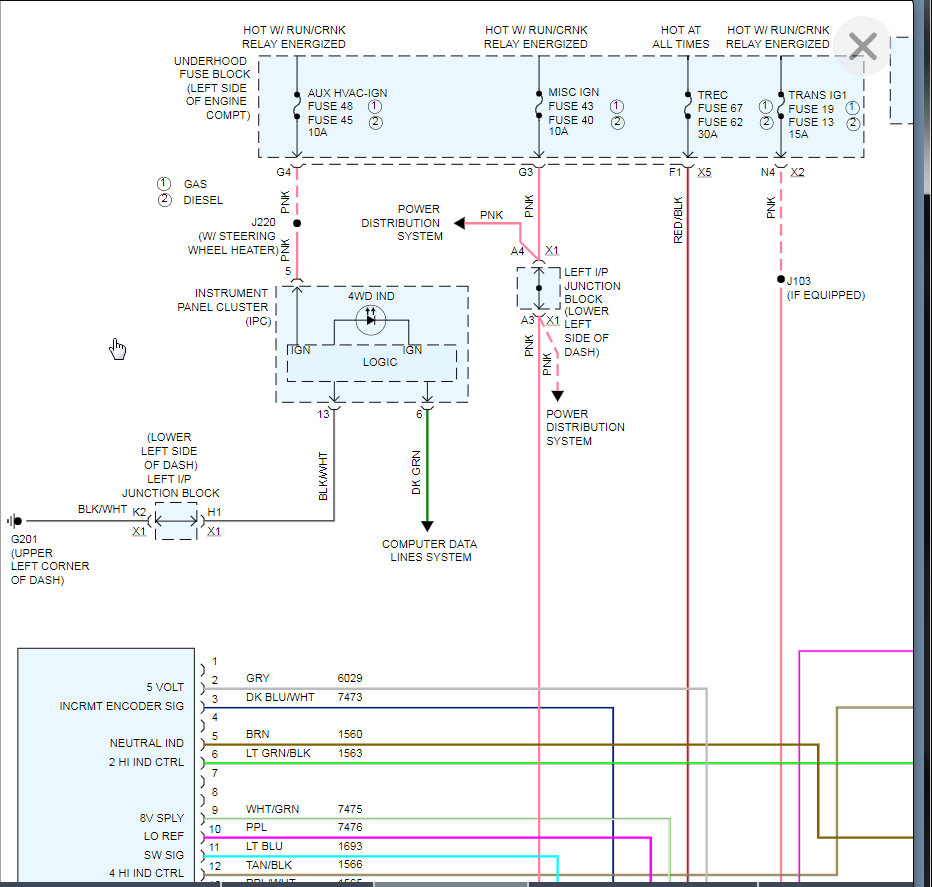
Task: Click the TRANS IG1 fuse symbol
Action: pos(780,105)
